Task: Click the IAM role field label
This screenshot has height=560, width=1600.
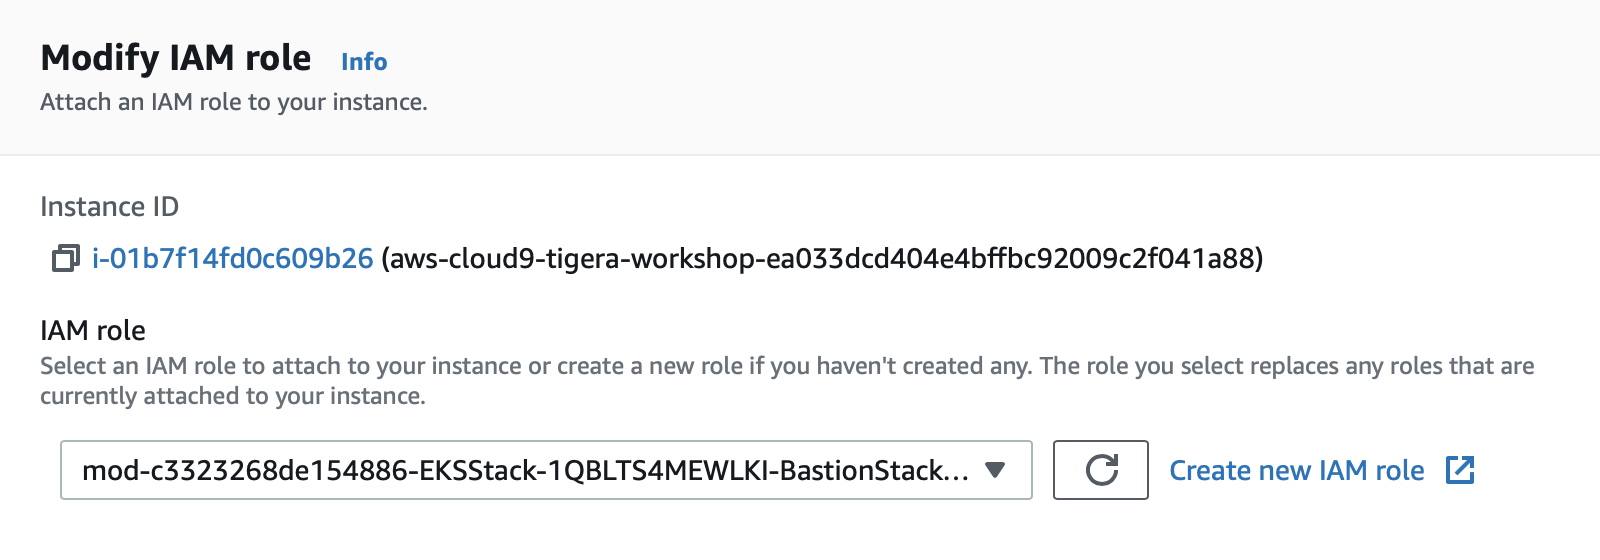Action: point(93,331)
